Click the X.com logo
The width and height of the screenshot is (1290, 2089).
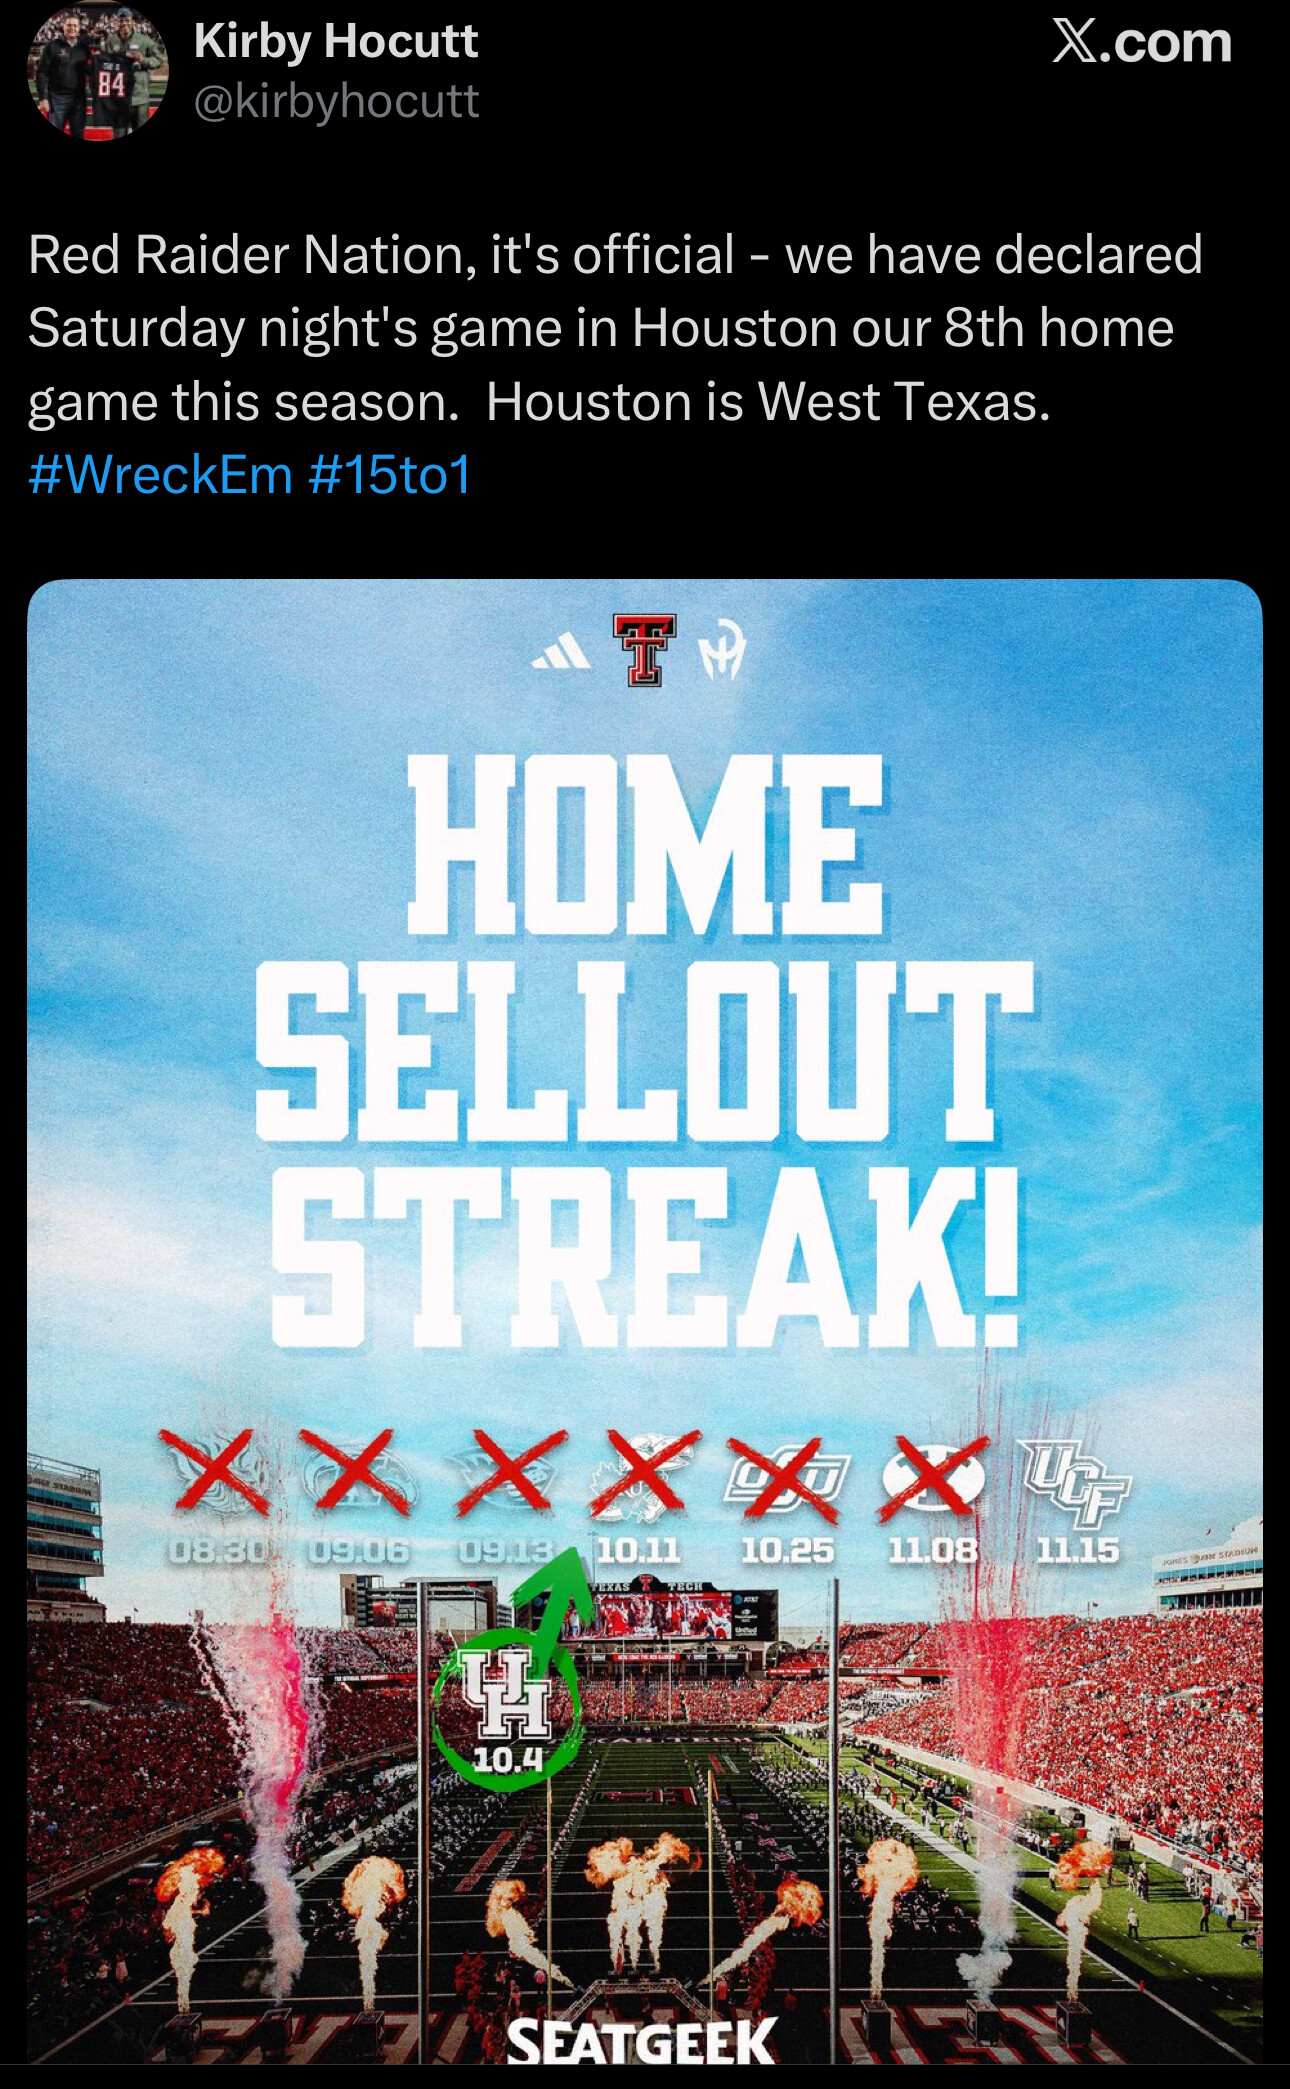1141,43
